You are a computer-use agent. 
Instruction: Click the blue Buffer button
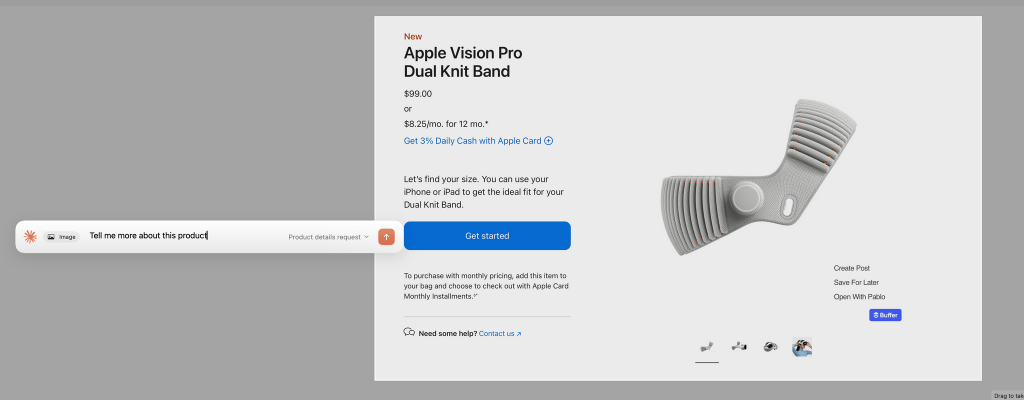(x=885, y=315)
